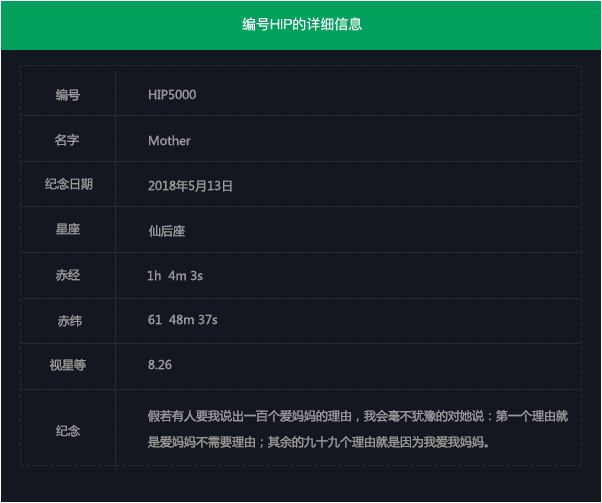Click the constellation value 仙后座
The image size is (602, 503).
click(166, 231)
